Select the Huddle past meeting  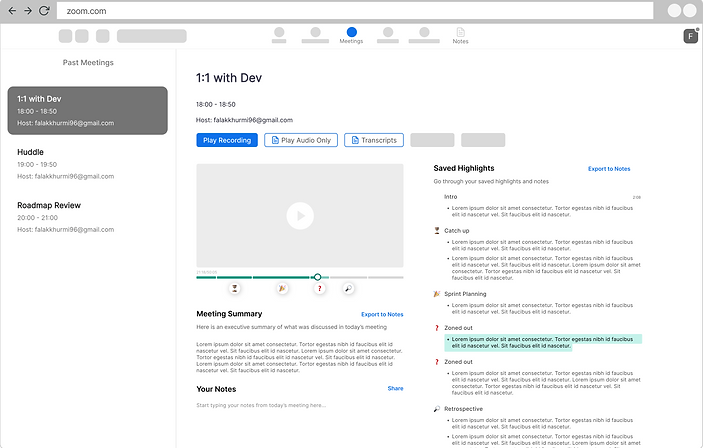pyautogui.click(x=87, y=164)
